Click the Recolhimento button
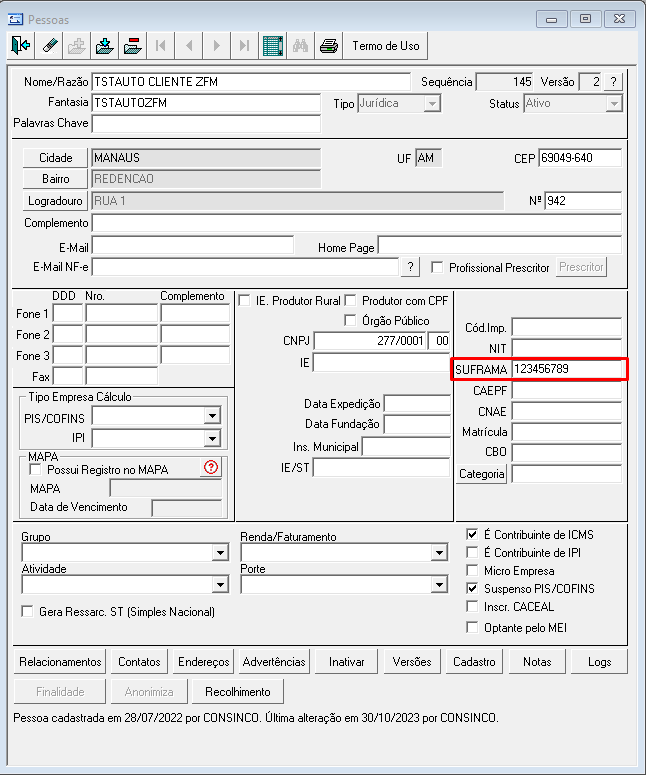Screen dimensions: 646x775 click(238, 691)
